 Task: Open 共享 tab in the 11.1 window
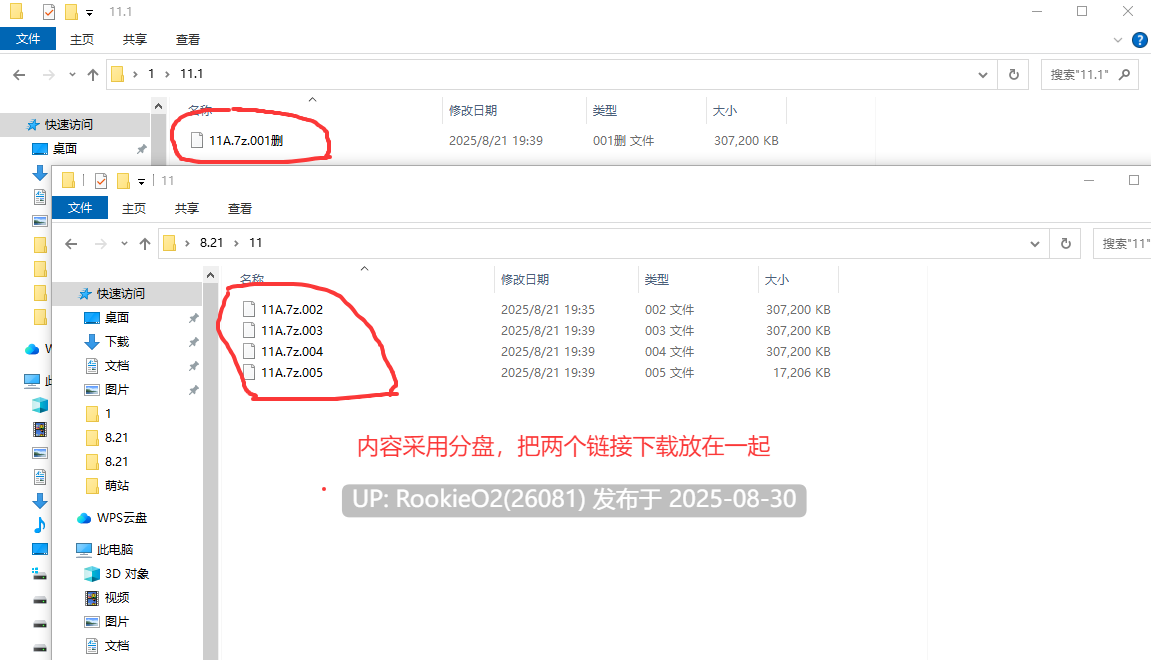point(134,40)
